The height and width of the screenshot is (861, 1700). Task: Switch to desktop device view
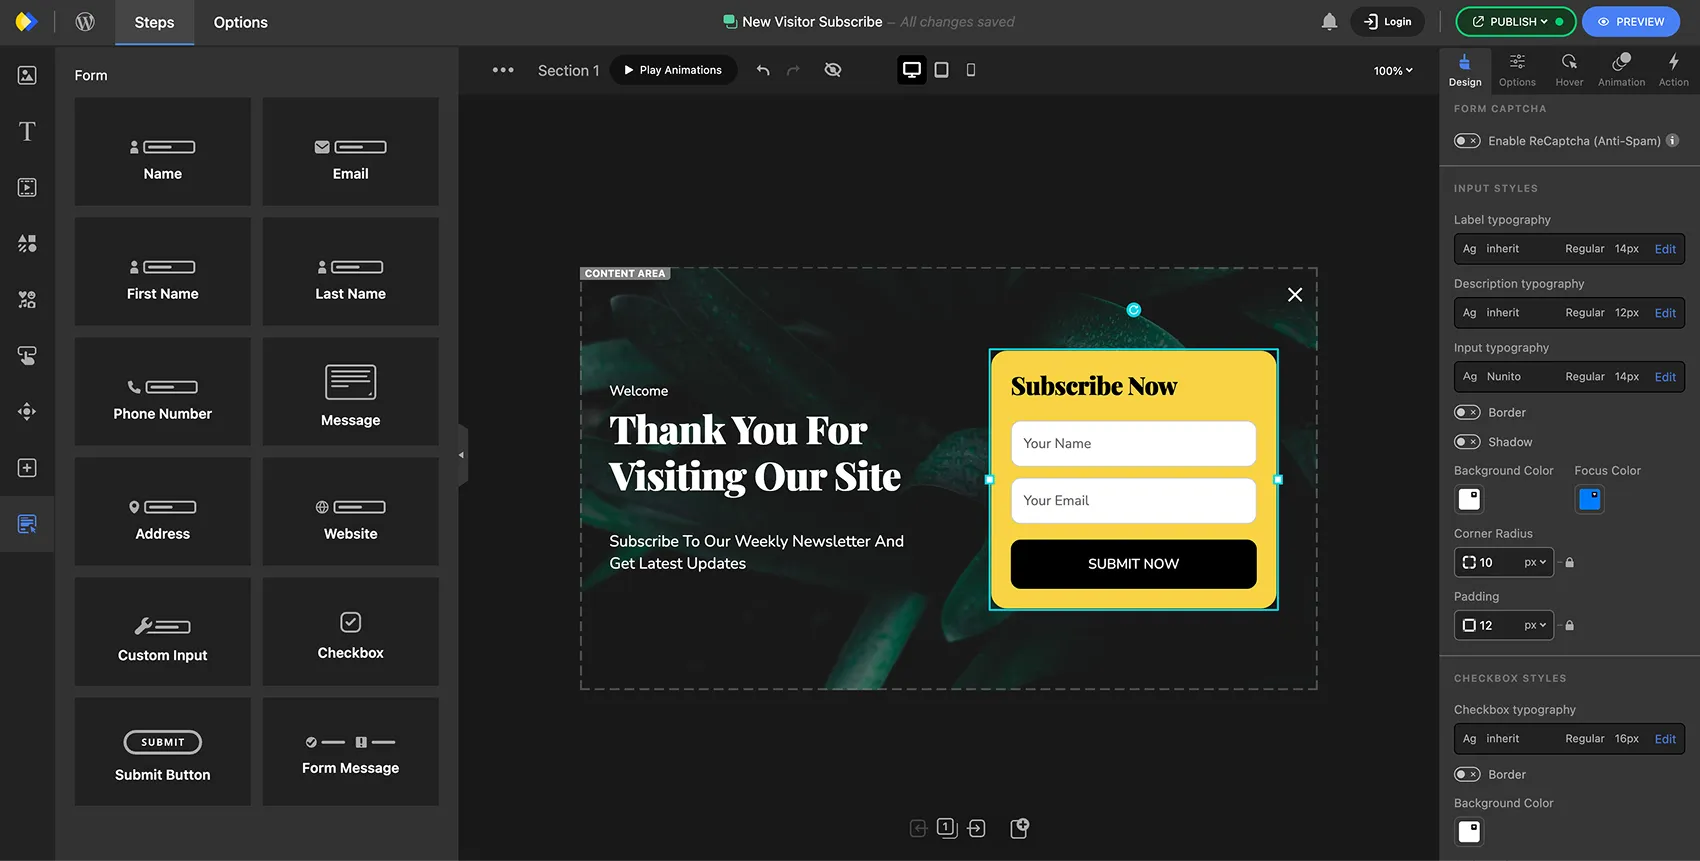pyautogui.click(x=912, y=70)
